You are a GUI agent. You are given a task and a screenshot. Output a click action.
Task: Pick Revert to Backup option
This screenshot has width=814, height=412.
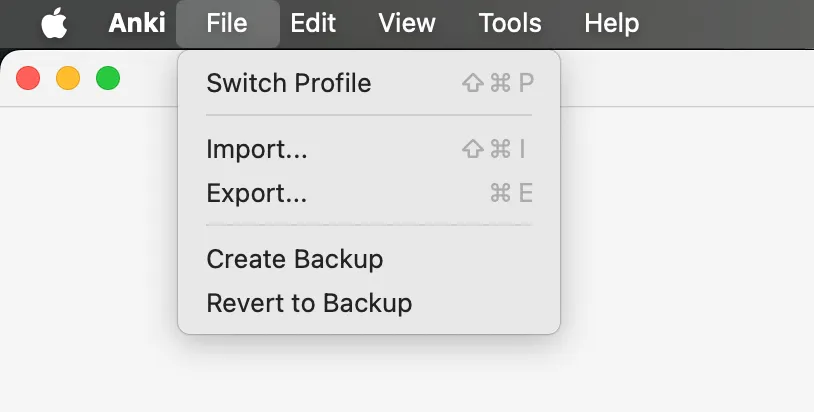[x=309, y=303]
